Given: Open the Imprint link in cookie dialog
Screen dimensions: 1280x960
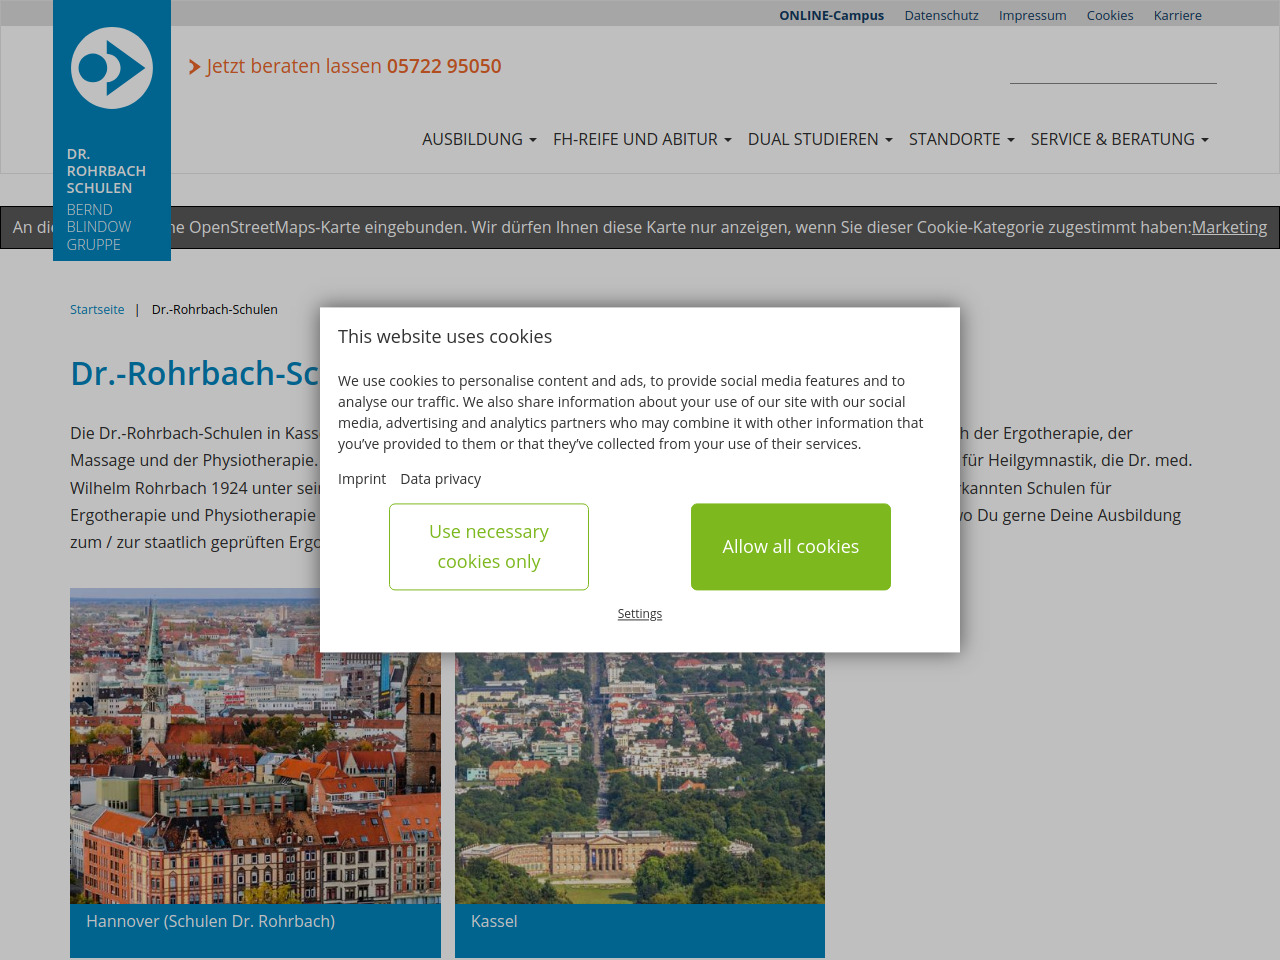Looking at the screenshot, I should pos(361,479).
